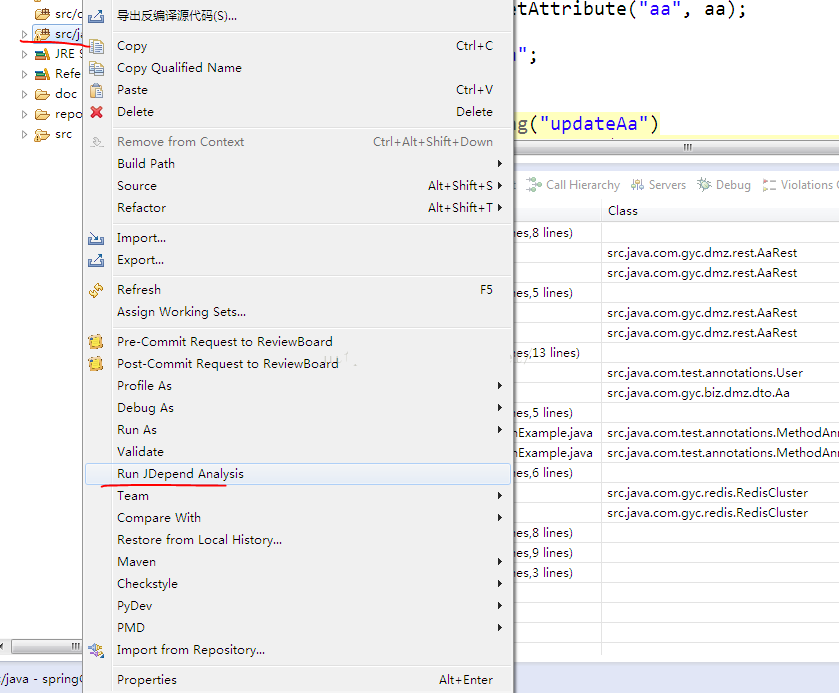The image size is (839, 693).
Task: Click the export decompiled source icon
Action: [x=96, y=16]
